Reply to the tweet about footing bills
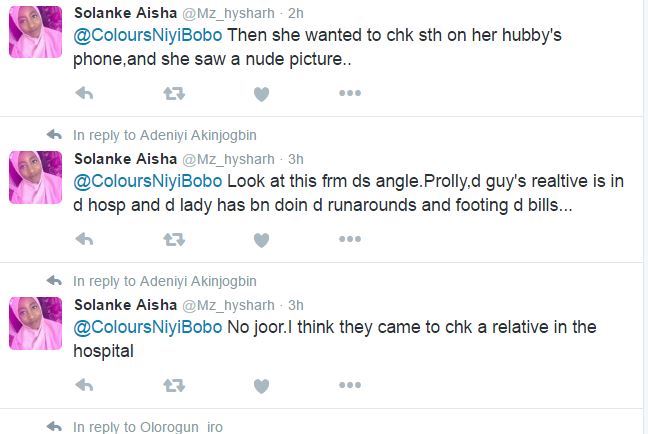 pos(85,240)
